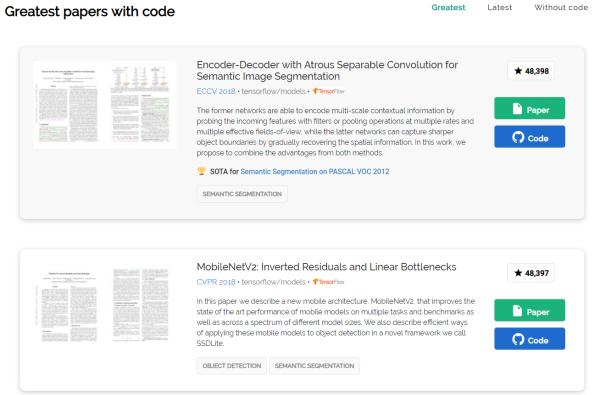The height and width of the screenshot is (395, 600).
Task: Click the CVPR 2018 conference link
Action: tap(216, 282)
